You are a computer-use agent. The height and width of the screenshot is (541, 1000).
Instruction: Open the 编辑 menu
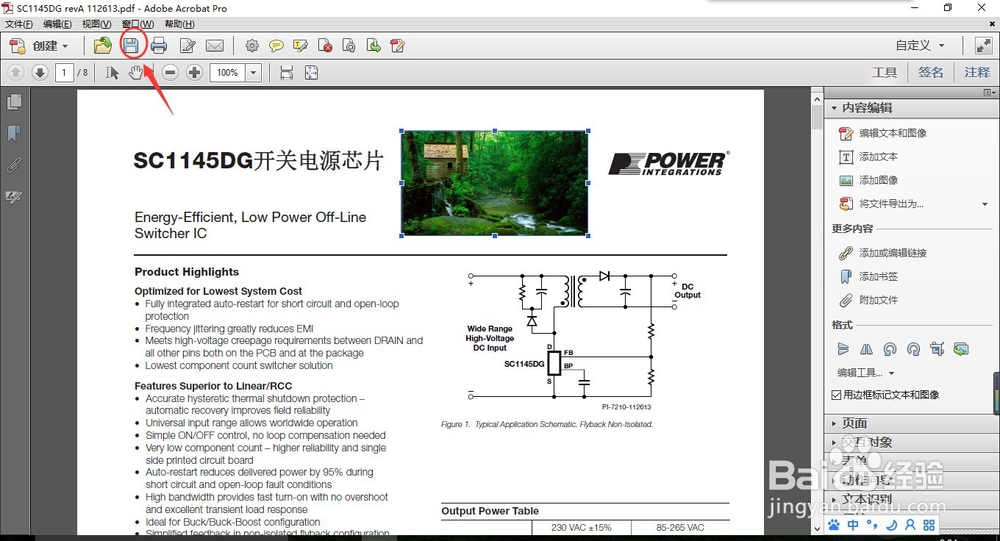point(57,24)
